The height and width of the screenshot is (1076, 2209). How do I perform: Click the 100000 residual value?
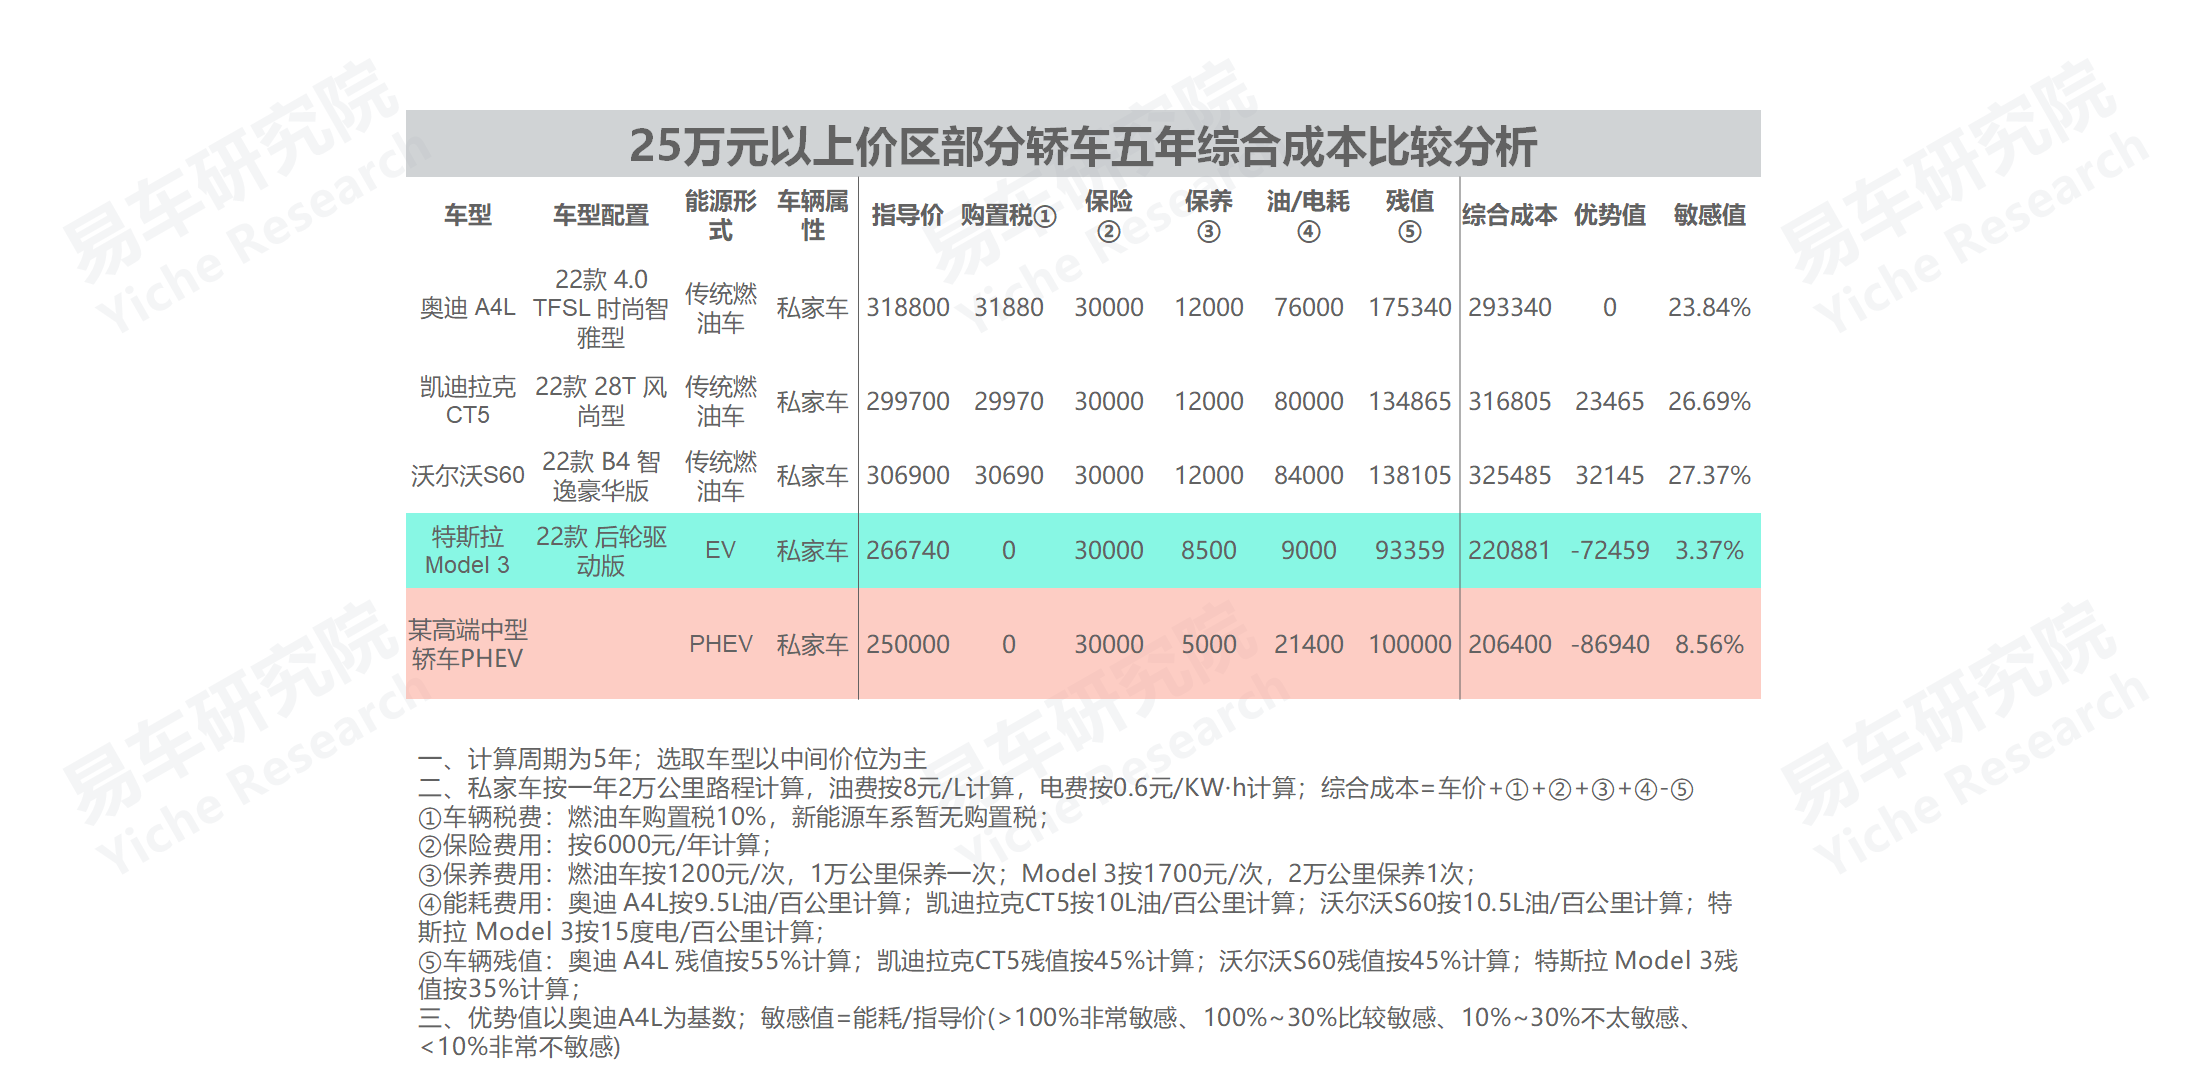(1410, 644)
